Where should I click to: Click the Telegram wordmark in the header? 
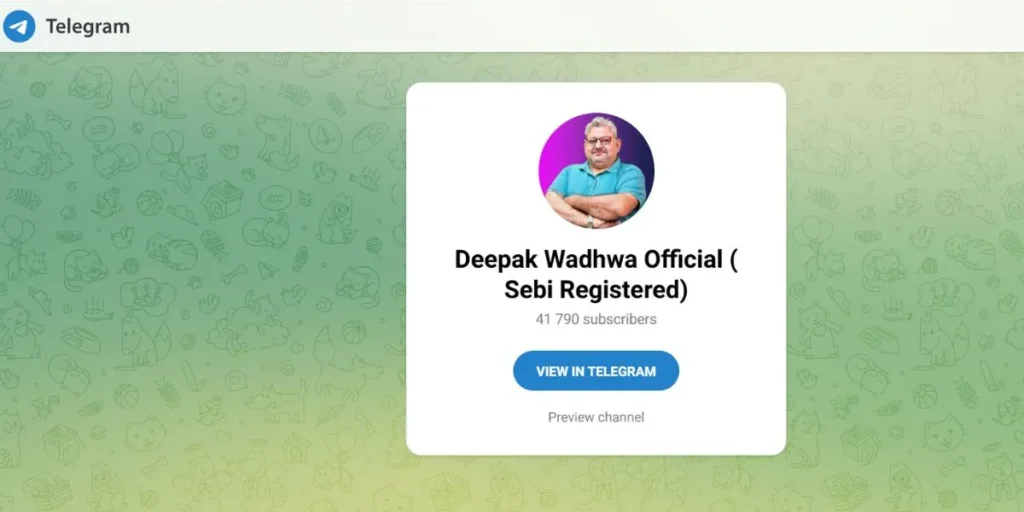point(88,27)
